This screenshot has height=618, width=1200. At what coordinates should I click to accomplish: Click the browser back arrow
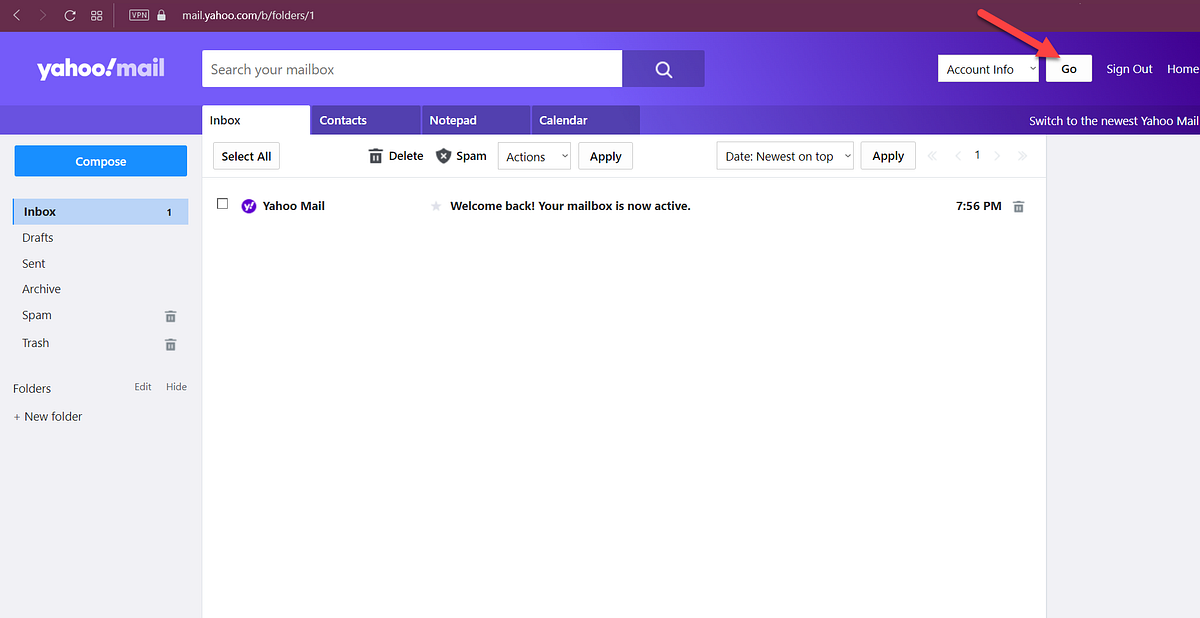pos(17,16)
